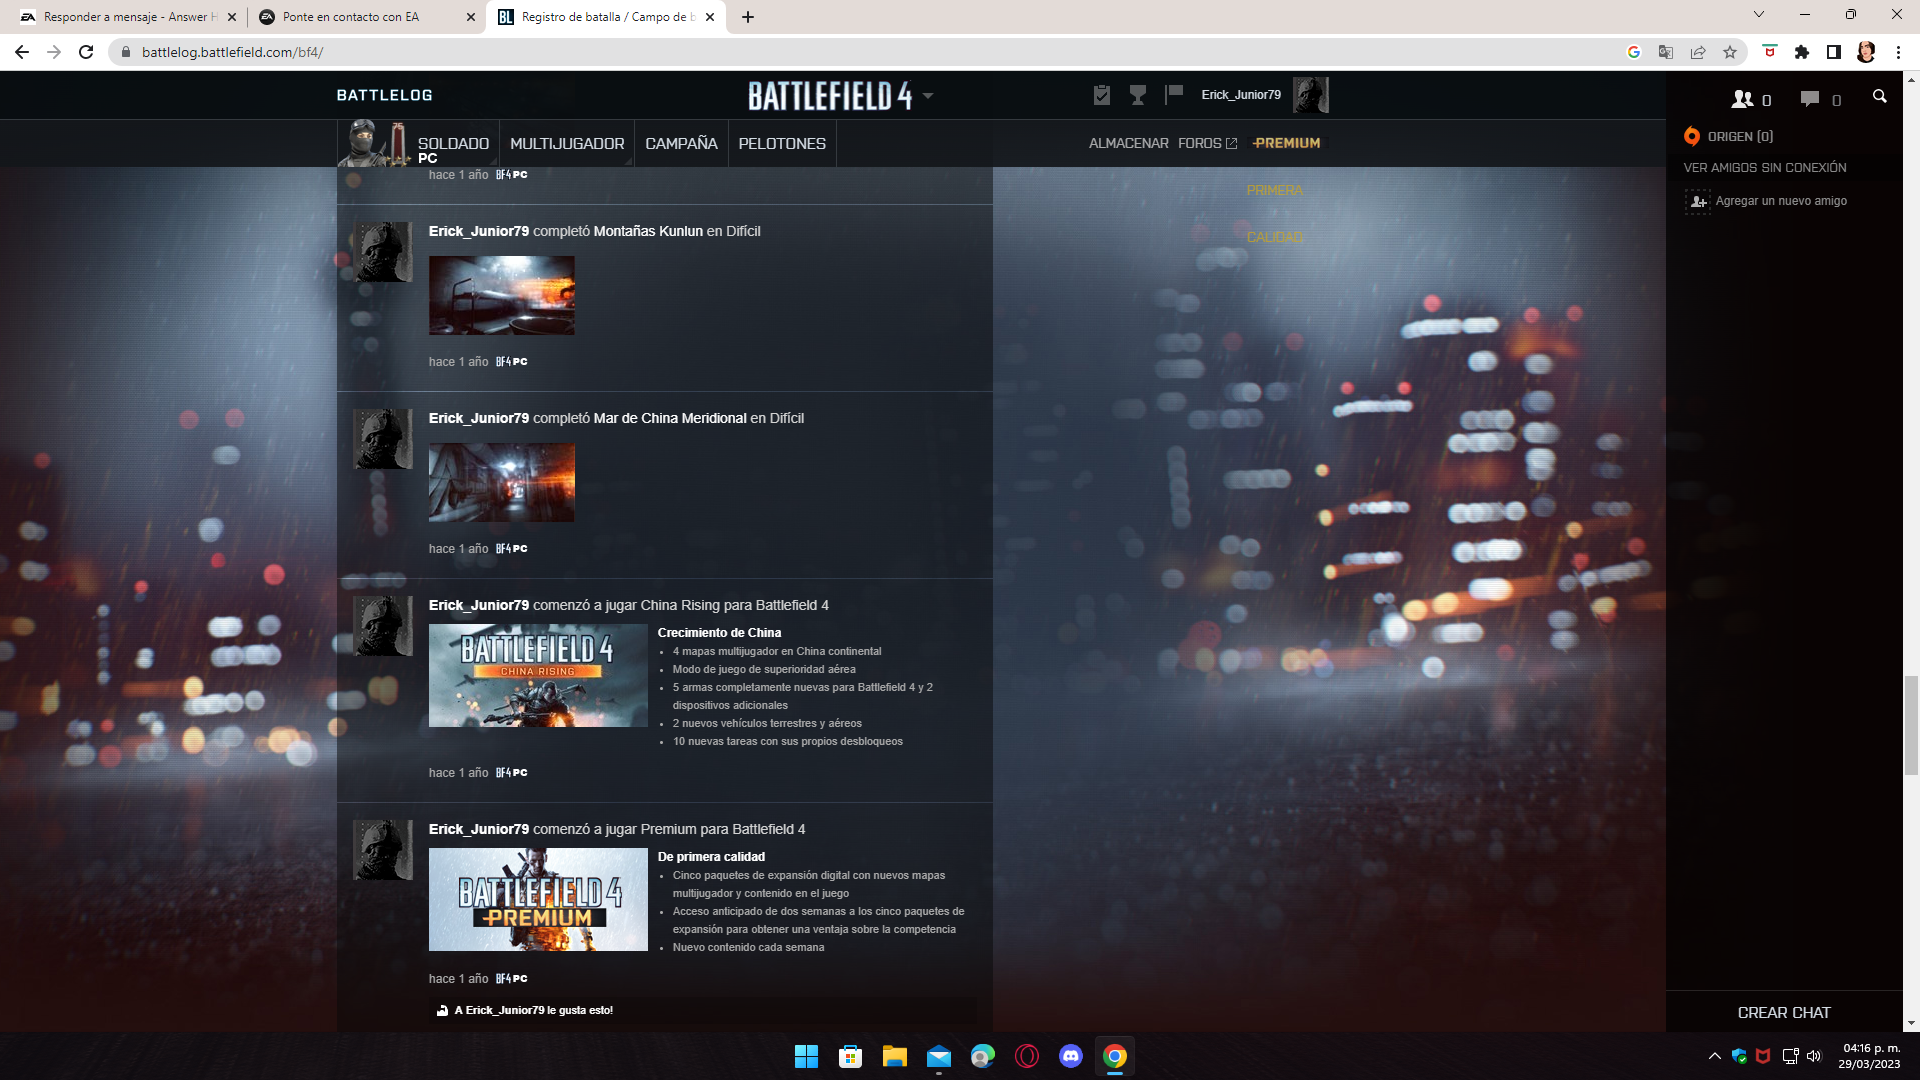Open the Mar de China Meridional thumbnail
The height and width of the screenshot is (1080, 1920).
point(502,482)
